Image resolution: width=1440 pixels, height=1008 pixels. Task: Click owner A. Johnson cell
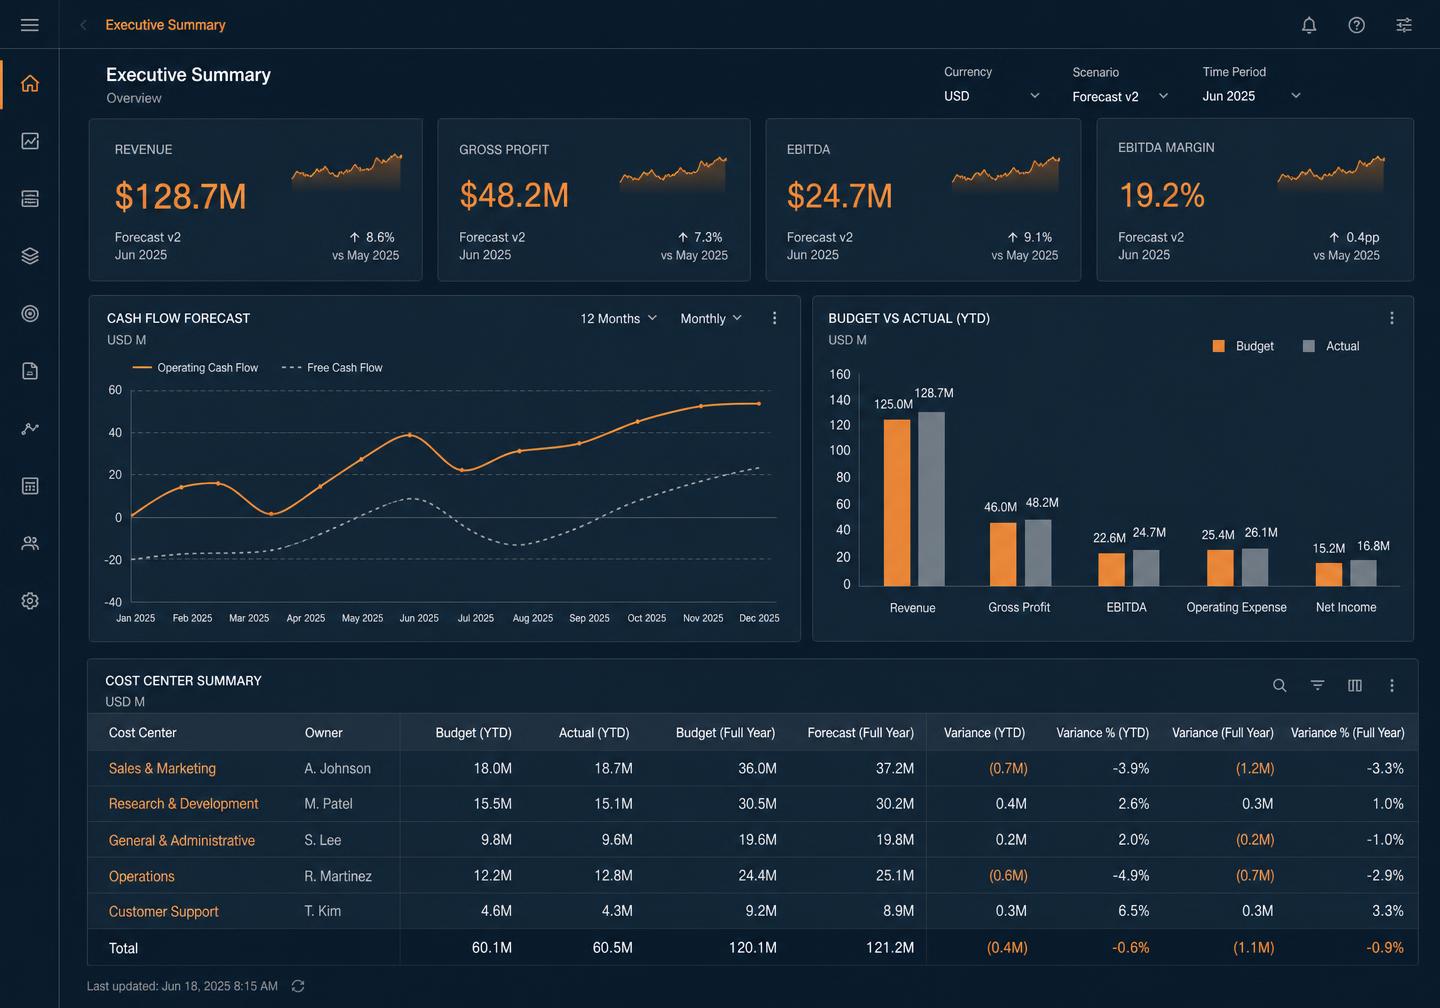coord(337,768)
